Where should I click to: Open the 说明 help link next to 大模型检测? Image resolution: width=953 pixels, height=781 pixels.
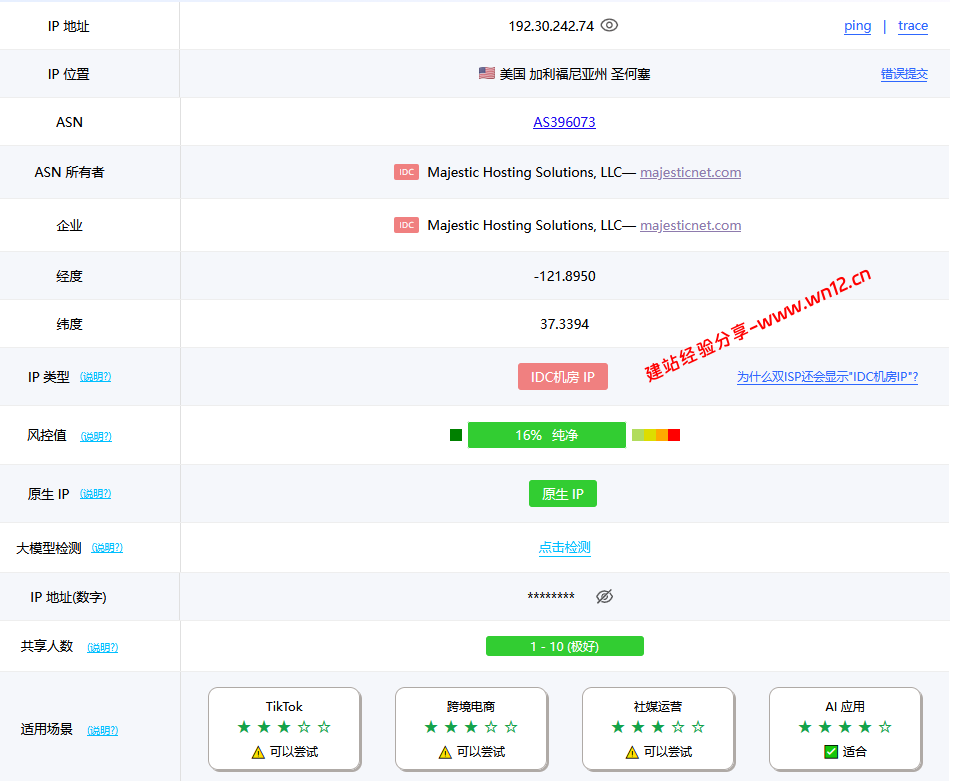[107, 548]
